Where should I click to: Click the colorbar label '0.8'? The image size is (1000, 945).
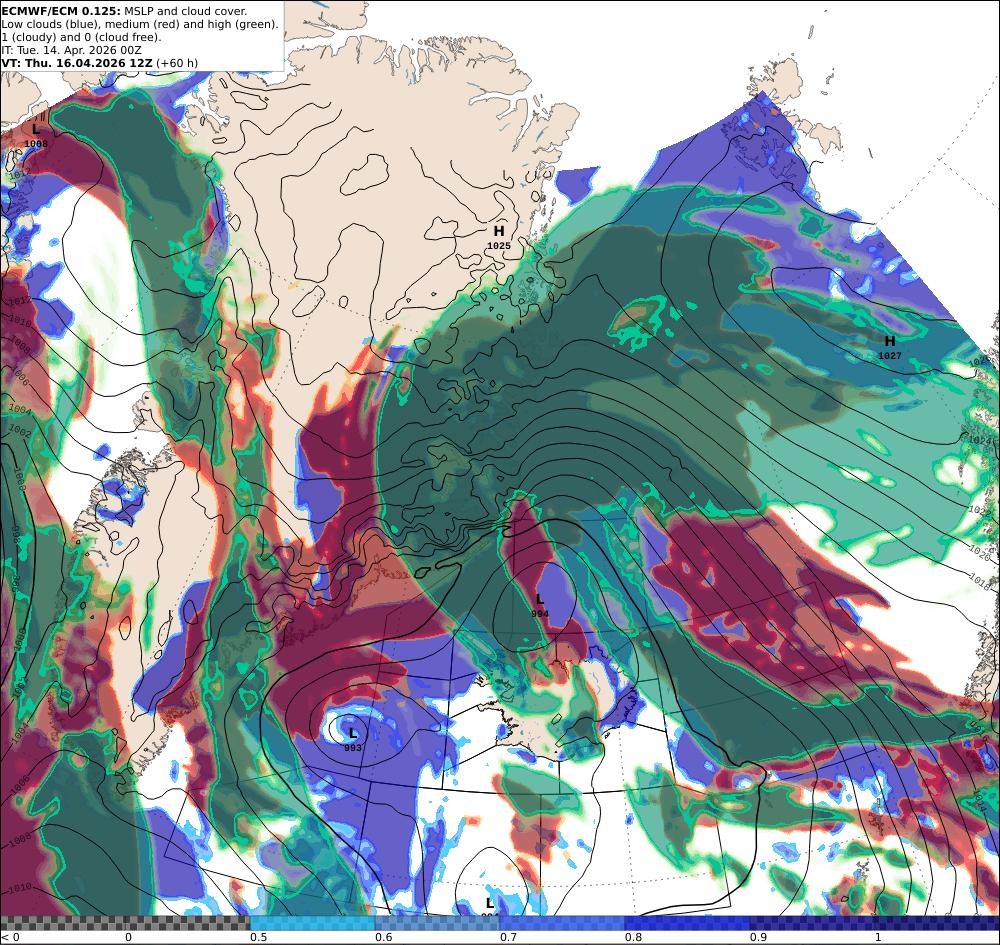click(633, 937)
